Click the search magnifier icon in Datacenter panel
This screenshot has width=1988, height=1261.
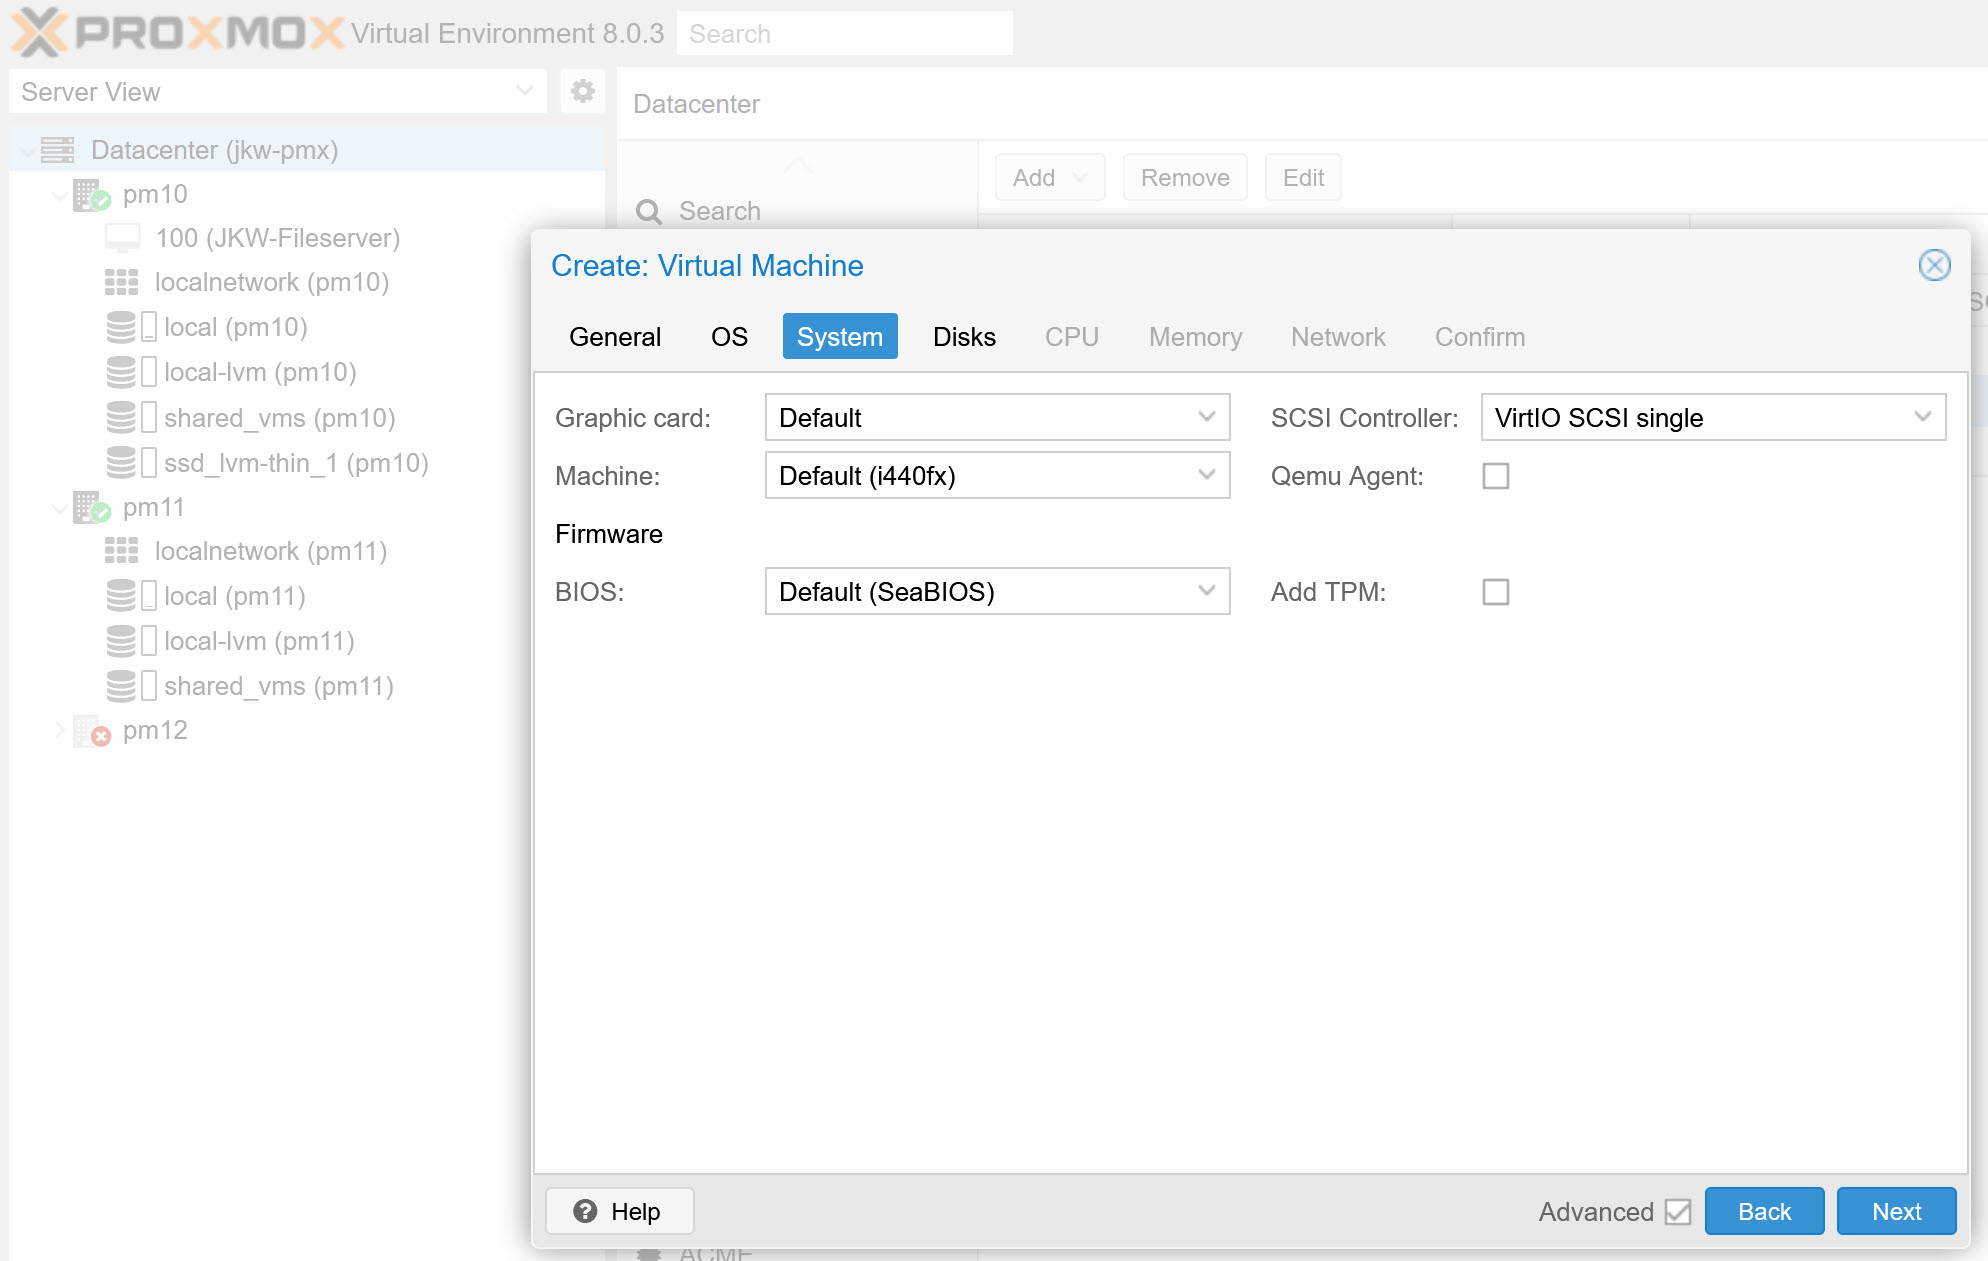pyautogui.click(x=649, y=211)
